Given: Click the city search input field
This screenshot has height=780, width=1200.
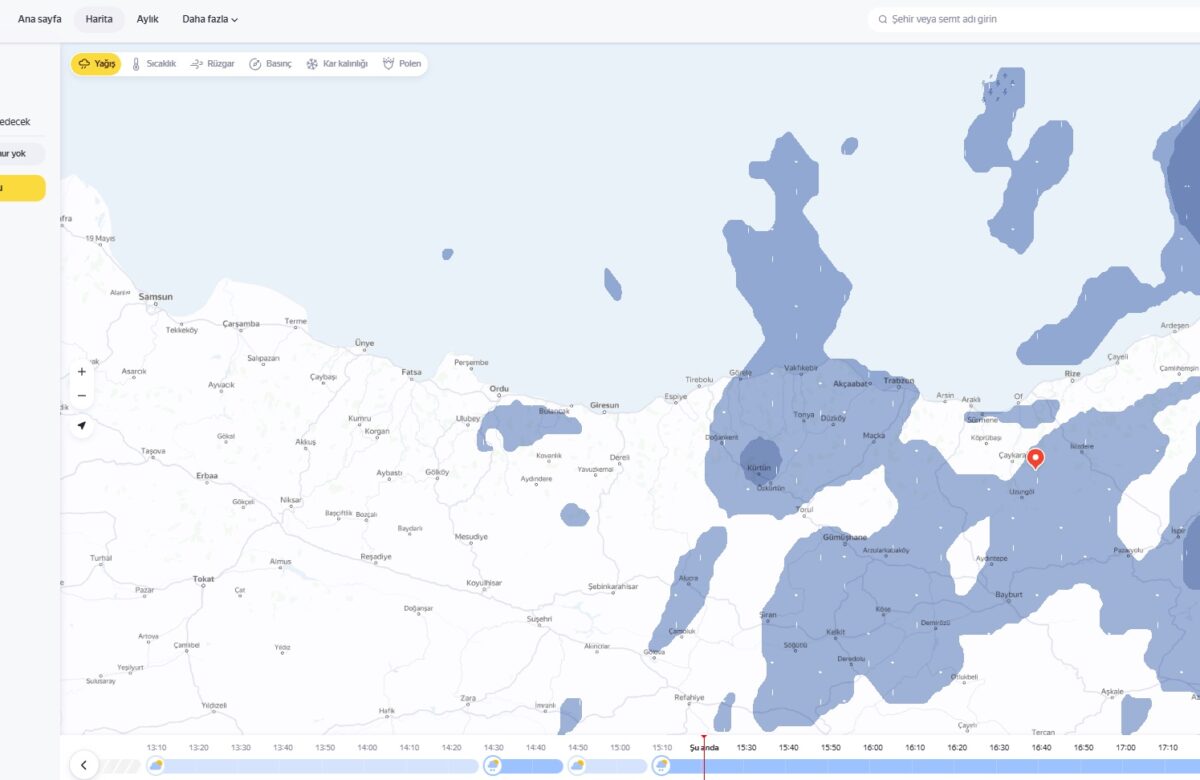Looking at the screenshot, I should coord(1000,18).
